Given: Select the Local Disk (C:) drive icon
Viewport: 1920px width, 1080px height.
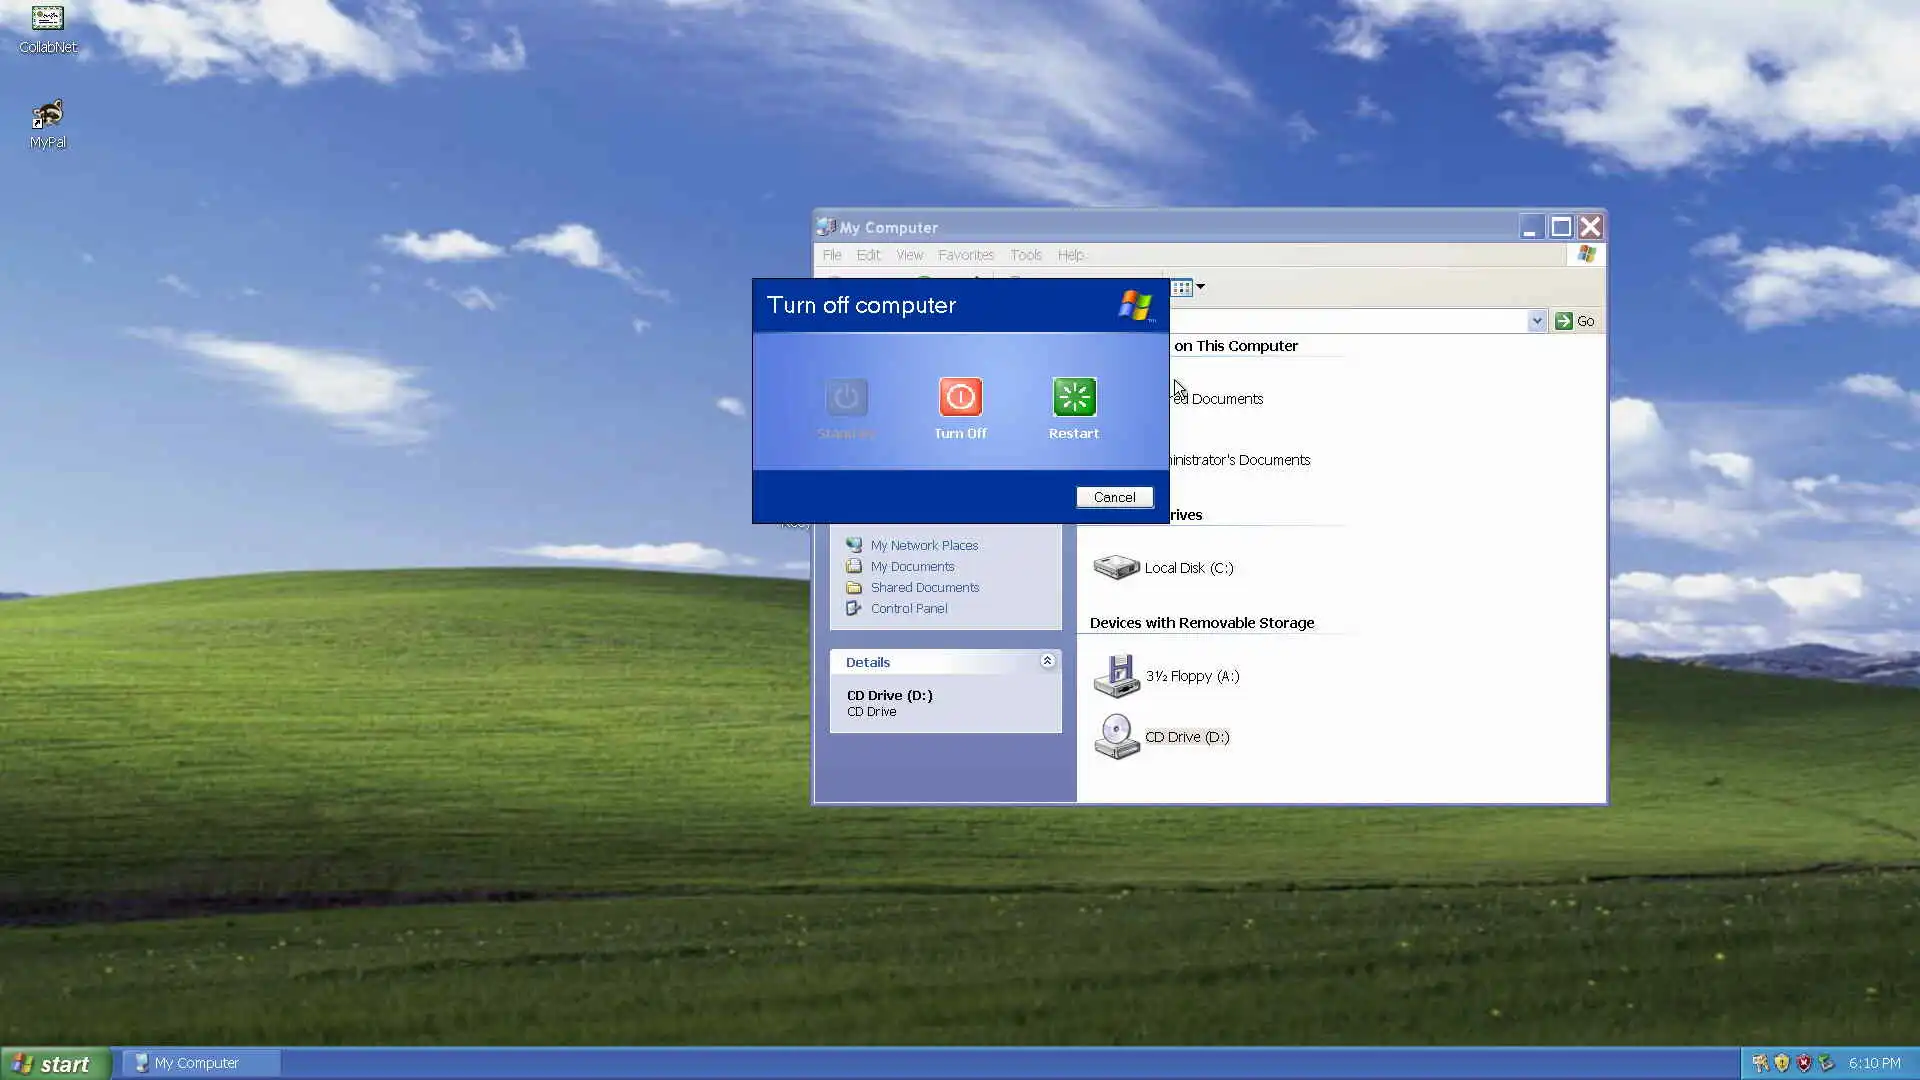Looking at the screenshot, I should pyautogui.click(x=1116, y=568).
